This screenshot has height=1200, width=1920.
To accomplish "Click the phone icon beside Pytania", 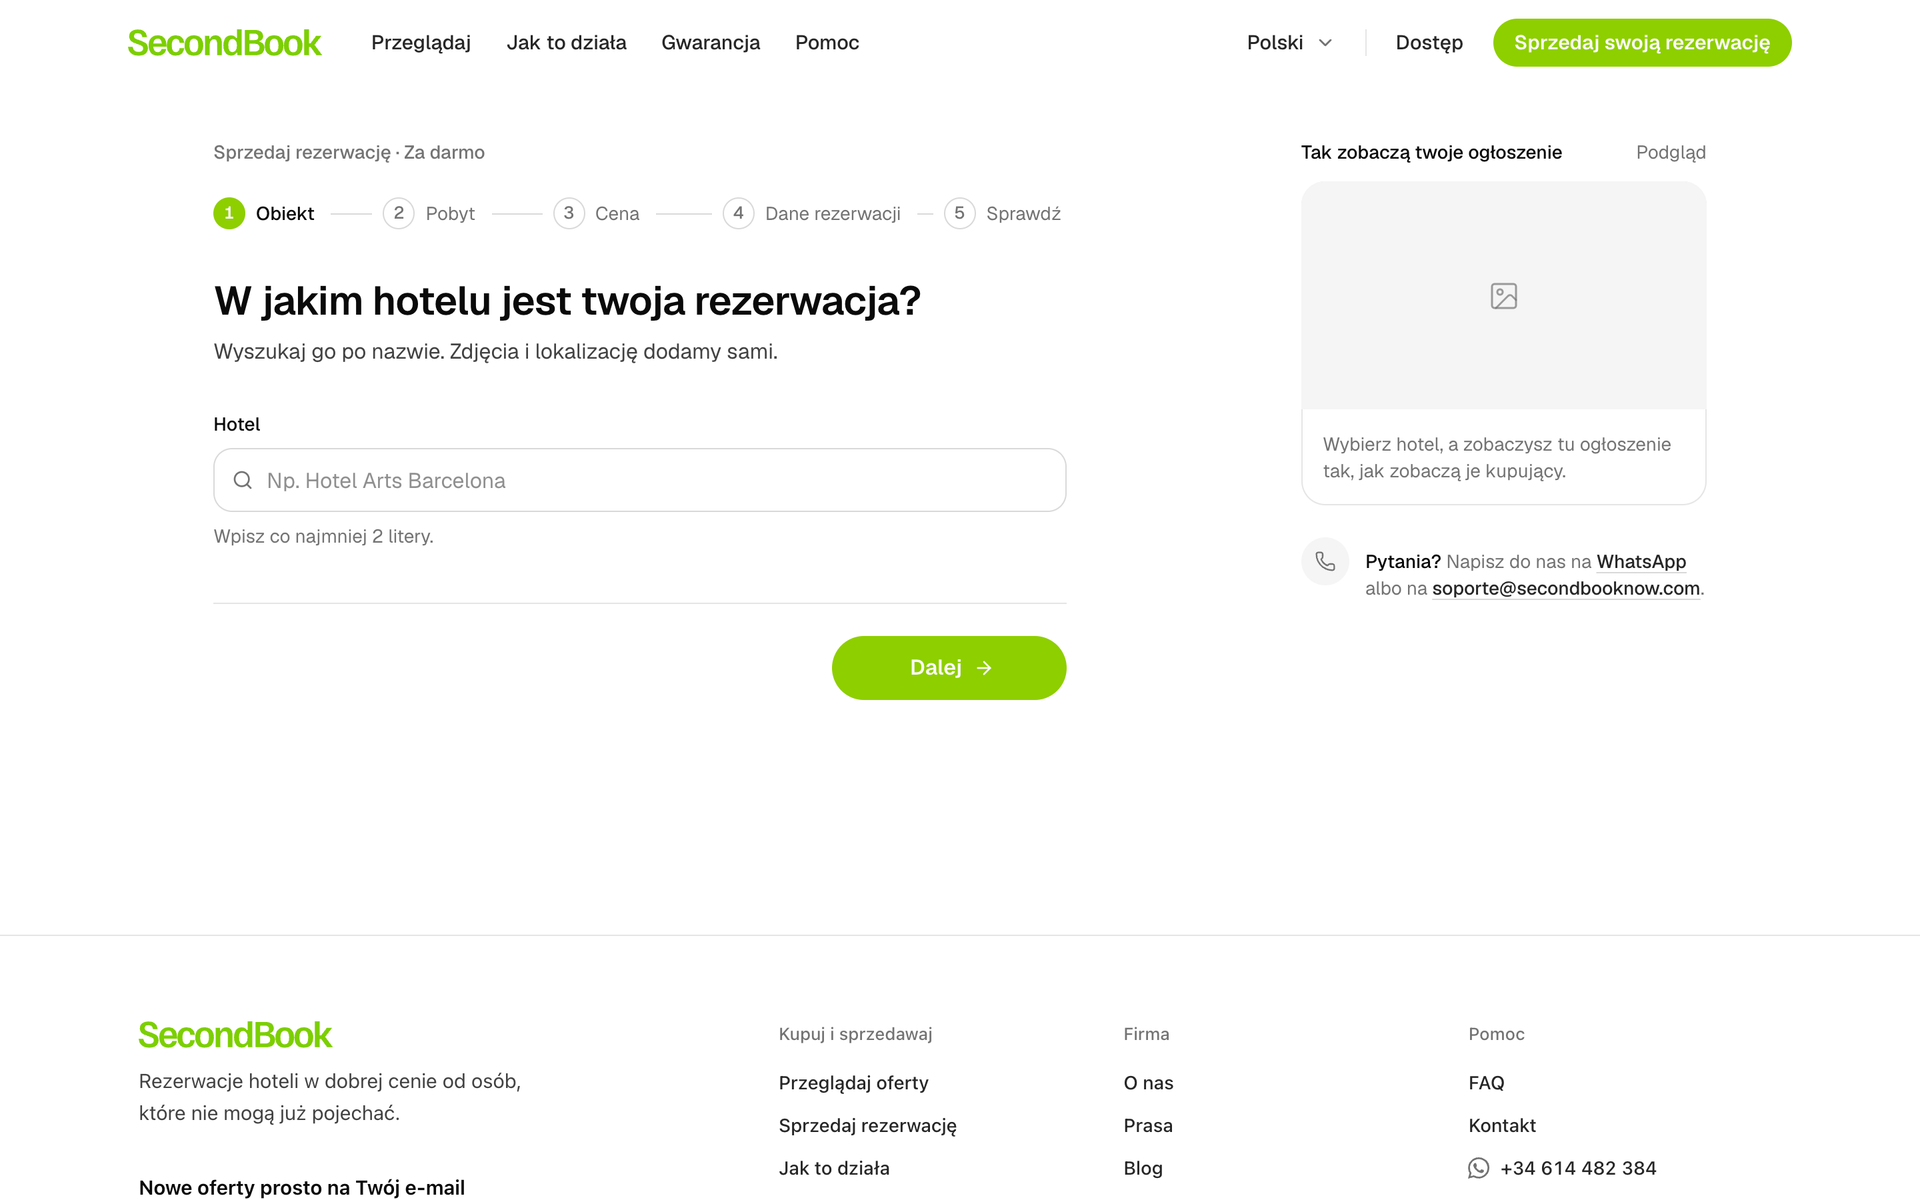I will point(1325,561).
